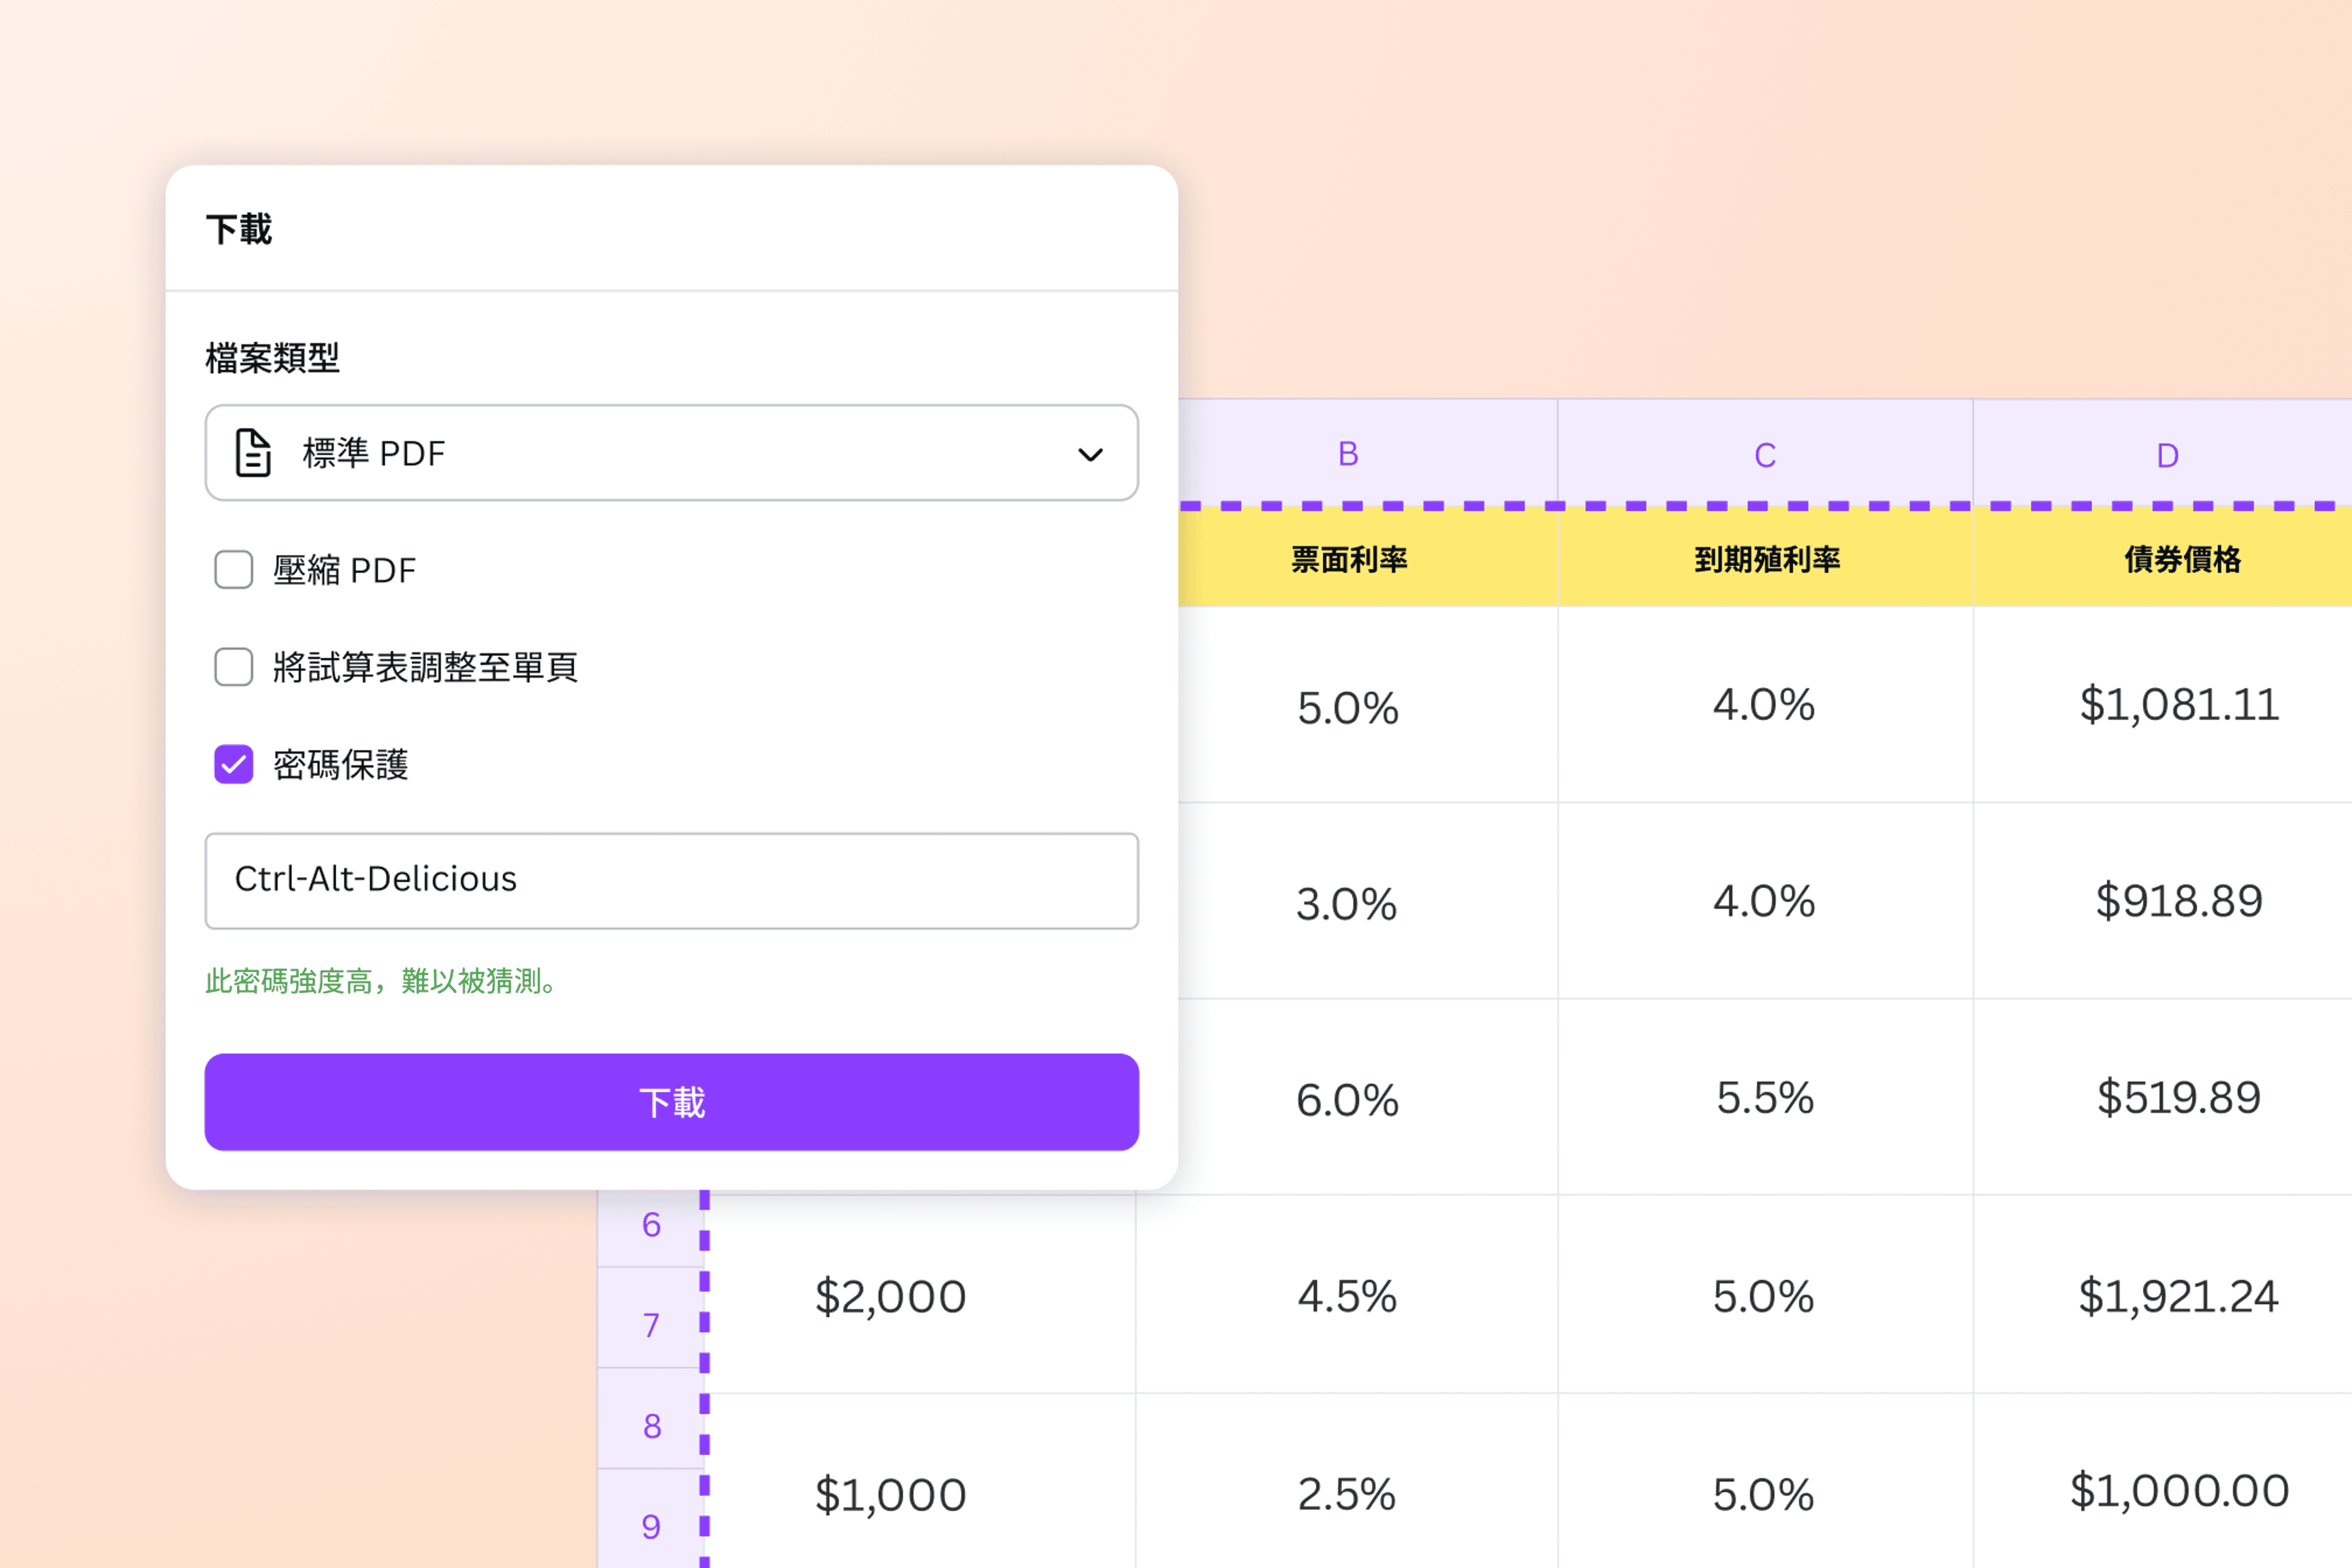Uncheck the 密碼保護 checkbox
The height and width of the screenshot is (1568, 2352).
coord(234,765)
